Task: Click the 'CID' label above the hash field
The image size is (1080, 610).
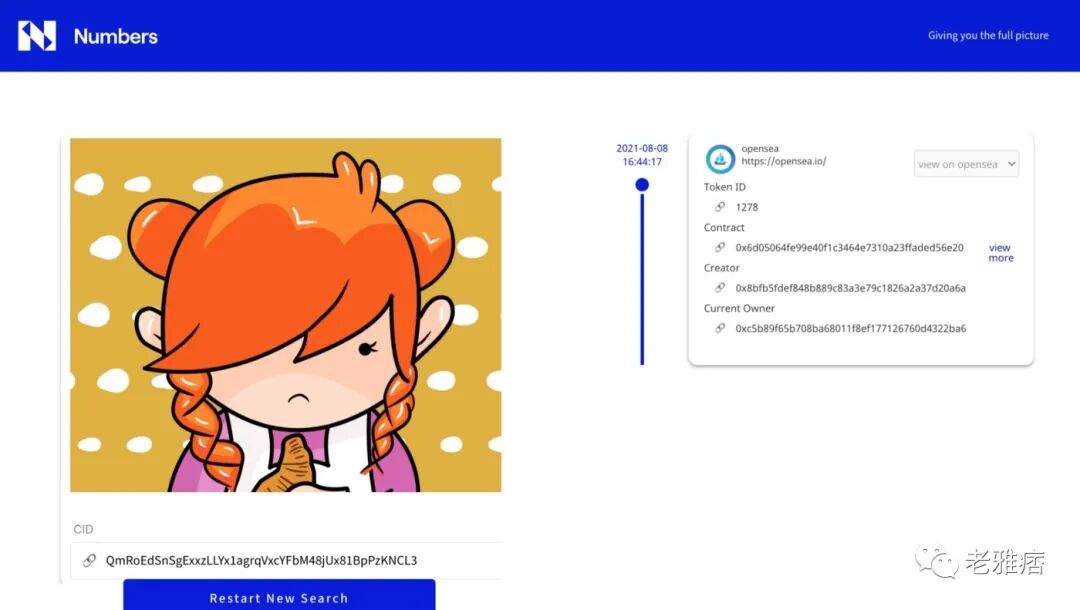Action: click(83, 529)
